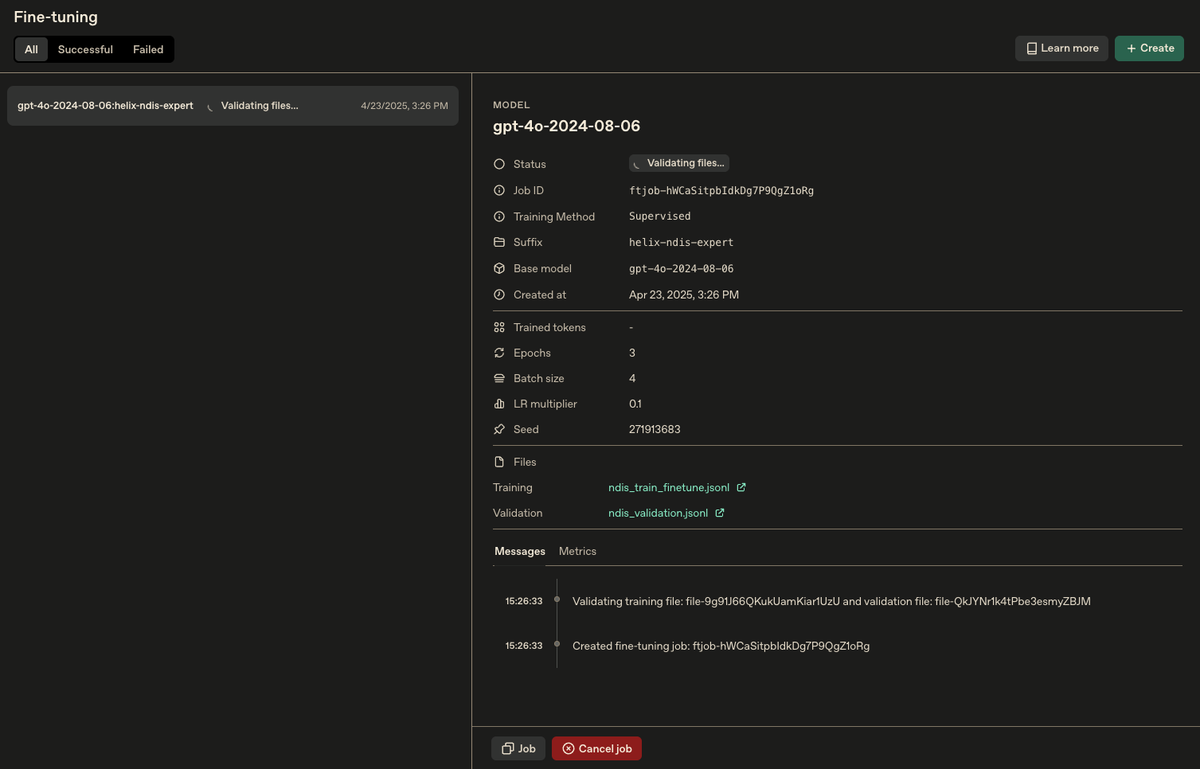Click the LR multiplier chart icon
The width and height of the screenshot is (1200, 769).
point(499,404)
